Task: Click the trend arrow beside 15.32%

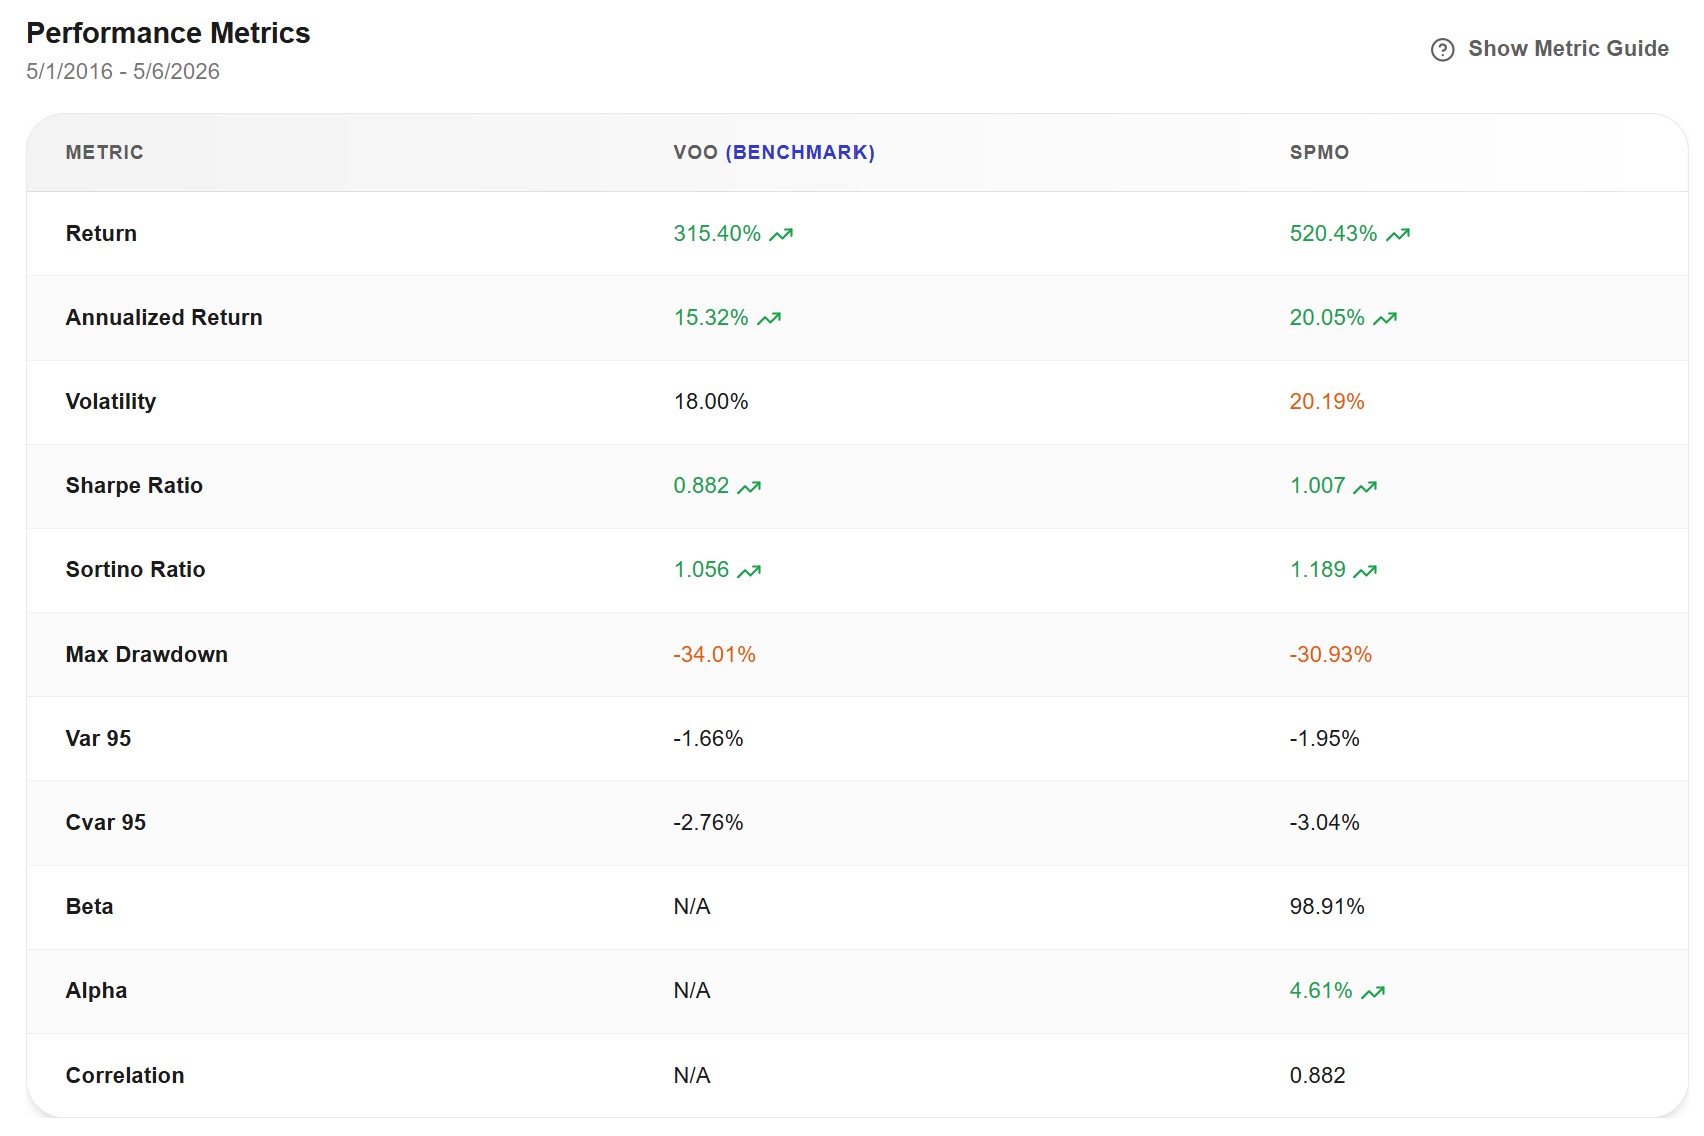Action: pos(769,318)
